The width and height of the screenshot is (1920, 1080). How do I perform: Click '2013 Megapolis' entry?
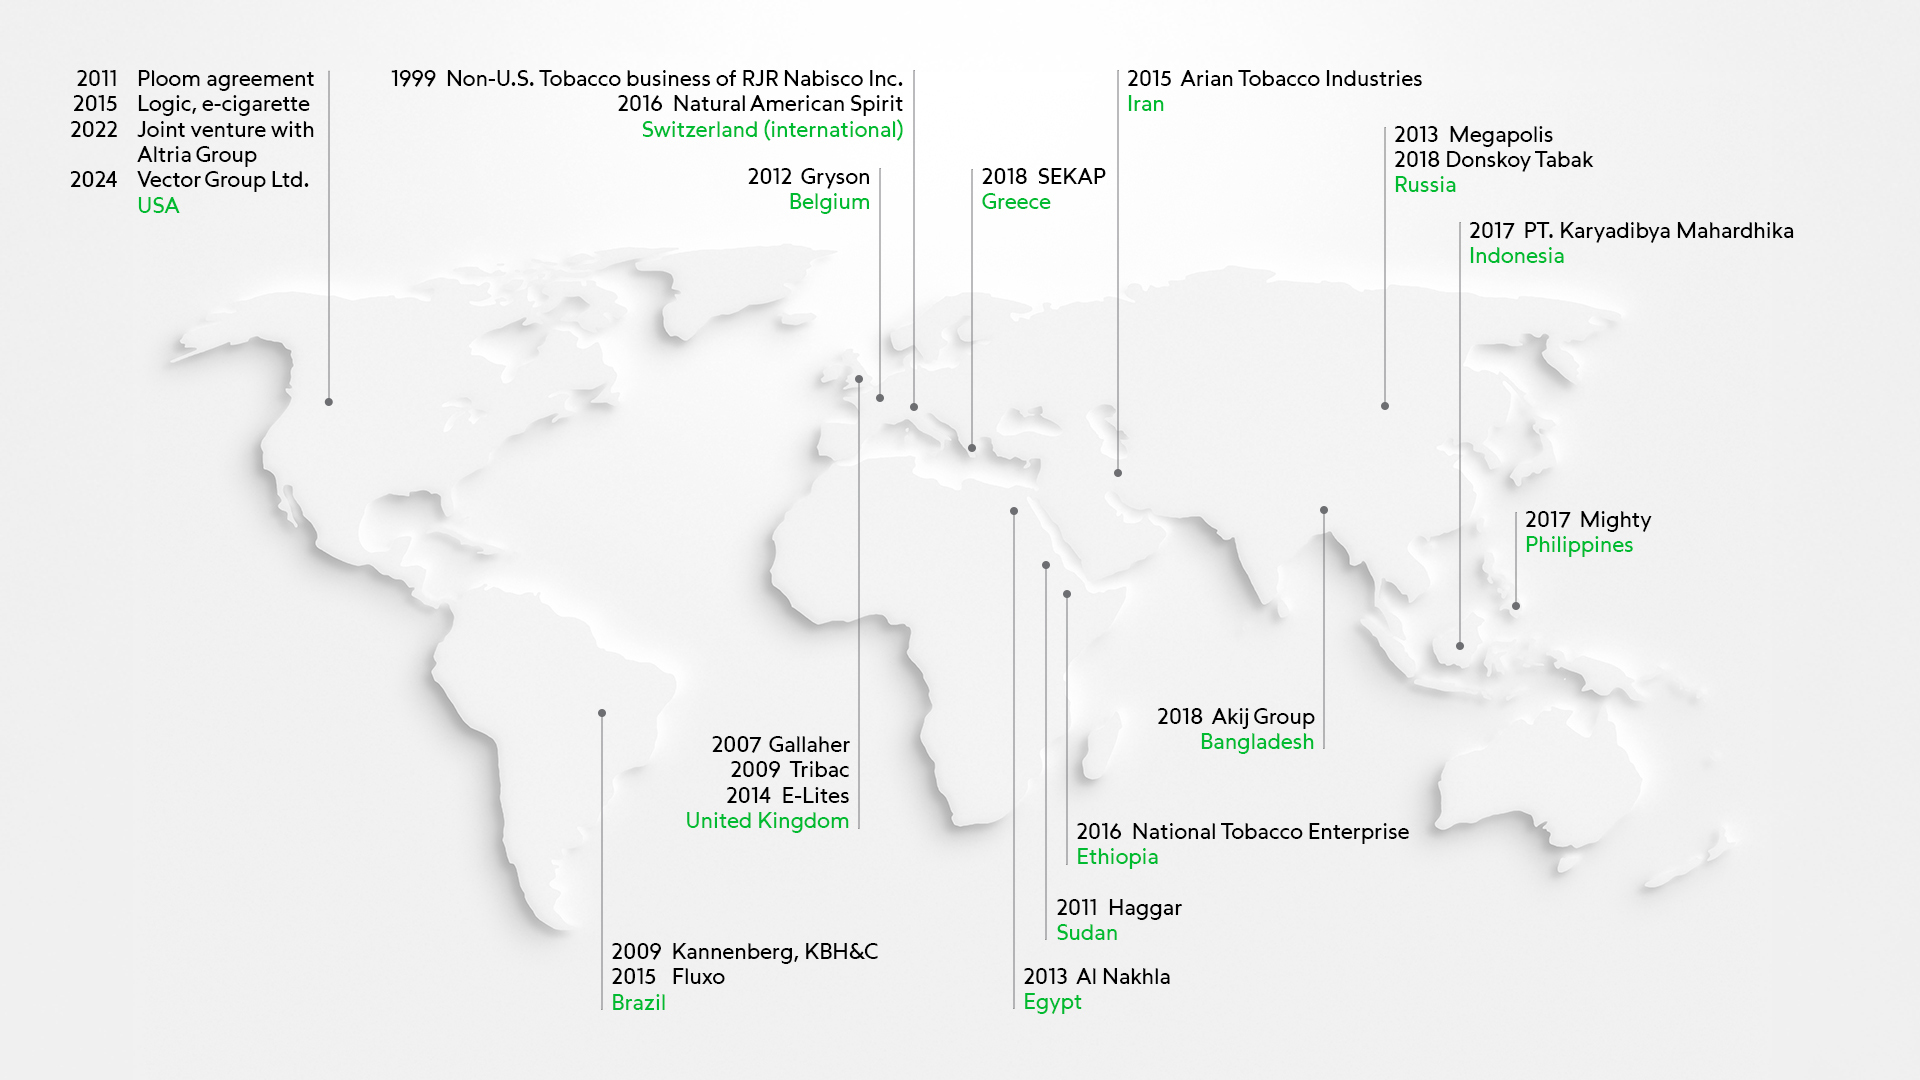[1474, 135]
